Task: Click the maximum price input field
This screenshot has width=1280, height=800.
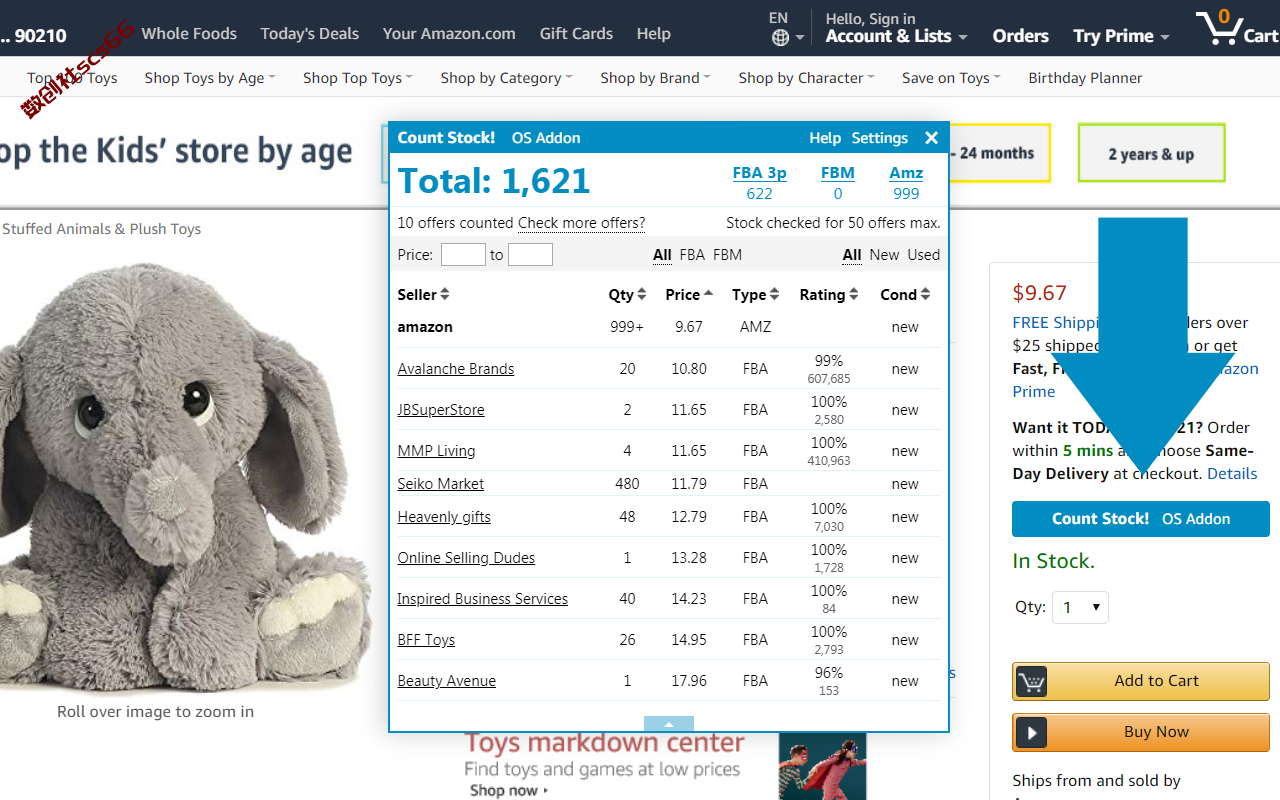Action: (x=530, y=255)
